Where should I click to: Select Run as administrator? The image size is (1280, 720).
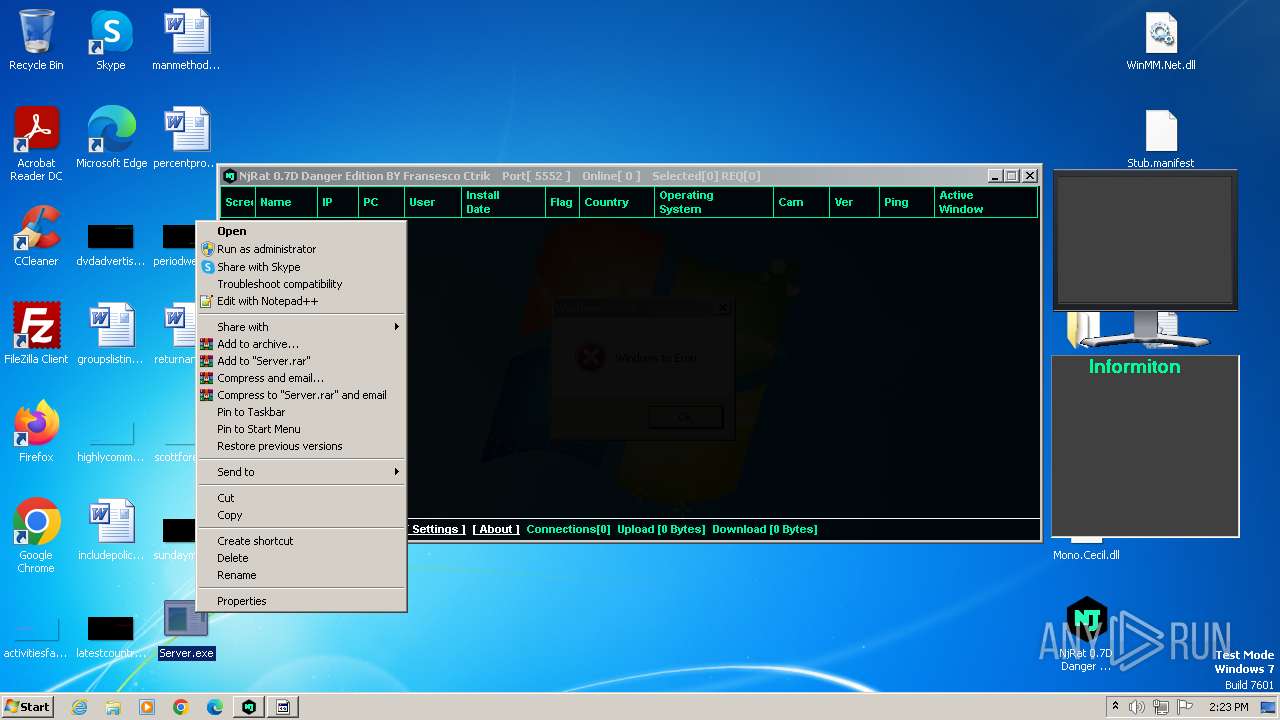301,249
